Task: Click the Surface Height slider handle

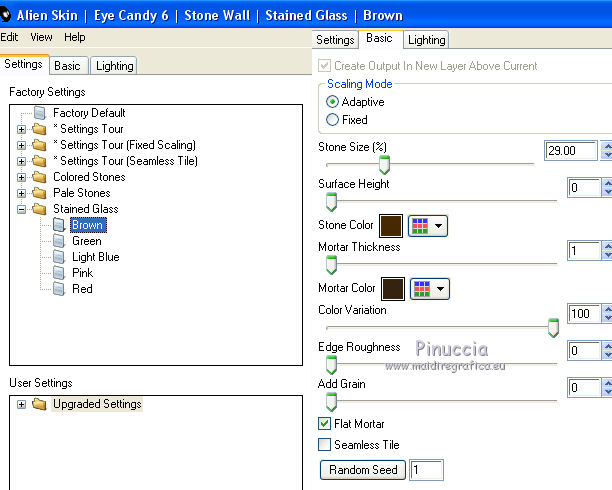Action: (331, 202)
